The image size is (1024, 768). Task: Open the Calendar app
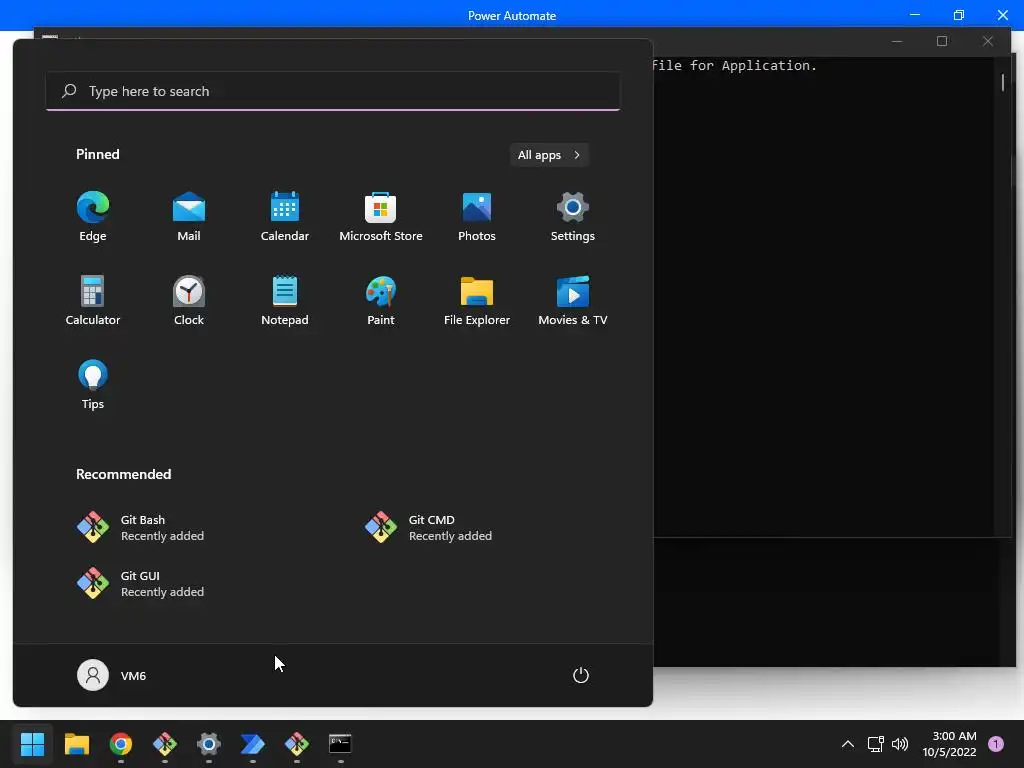pyautogui.click(x=285, y=217)
